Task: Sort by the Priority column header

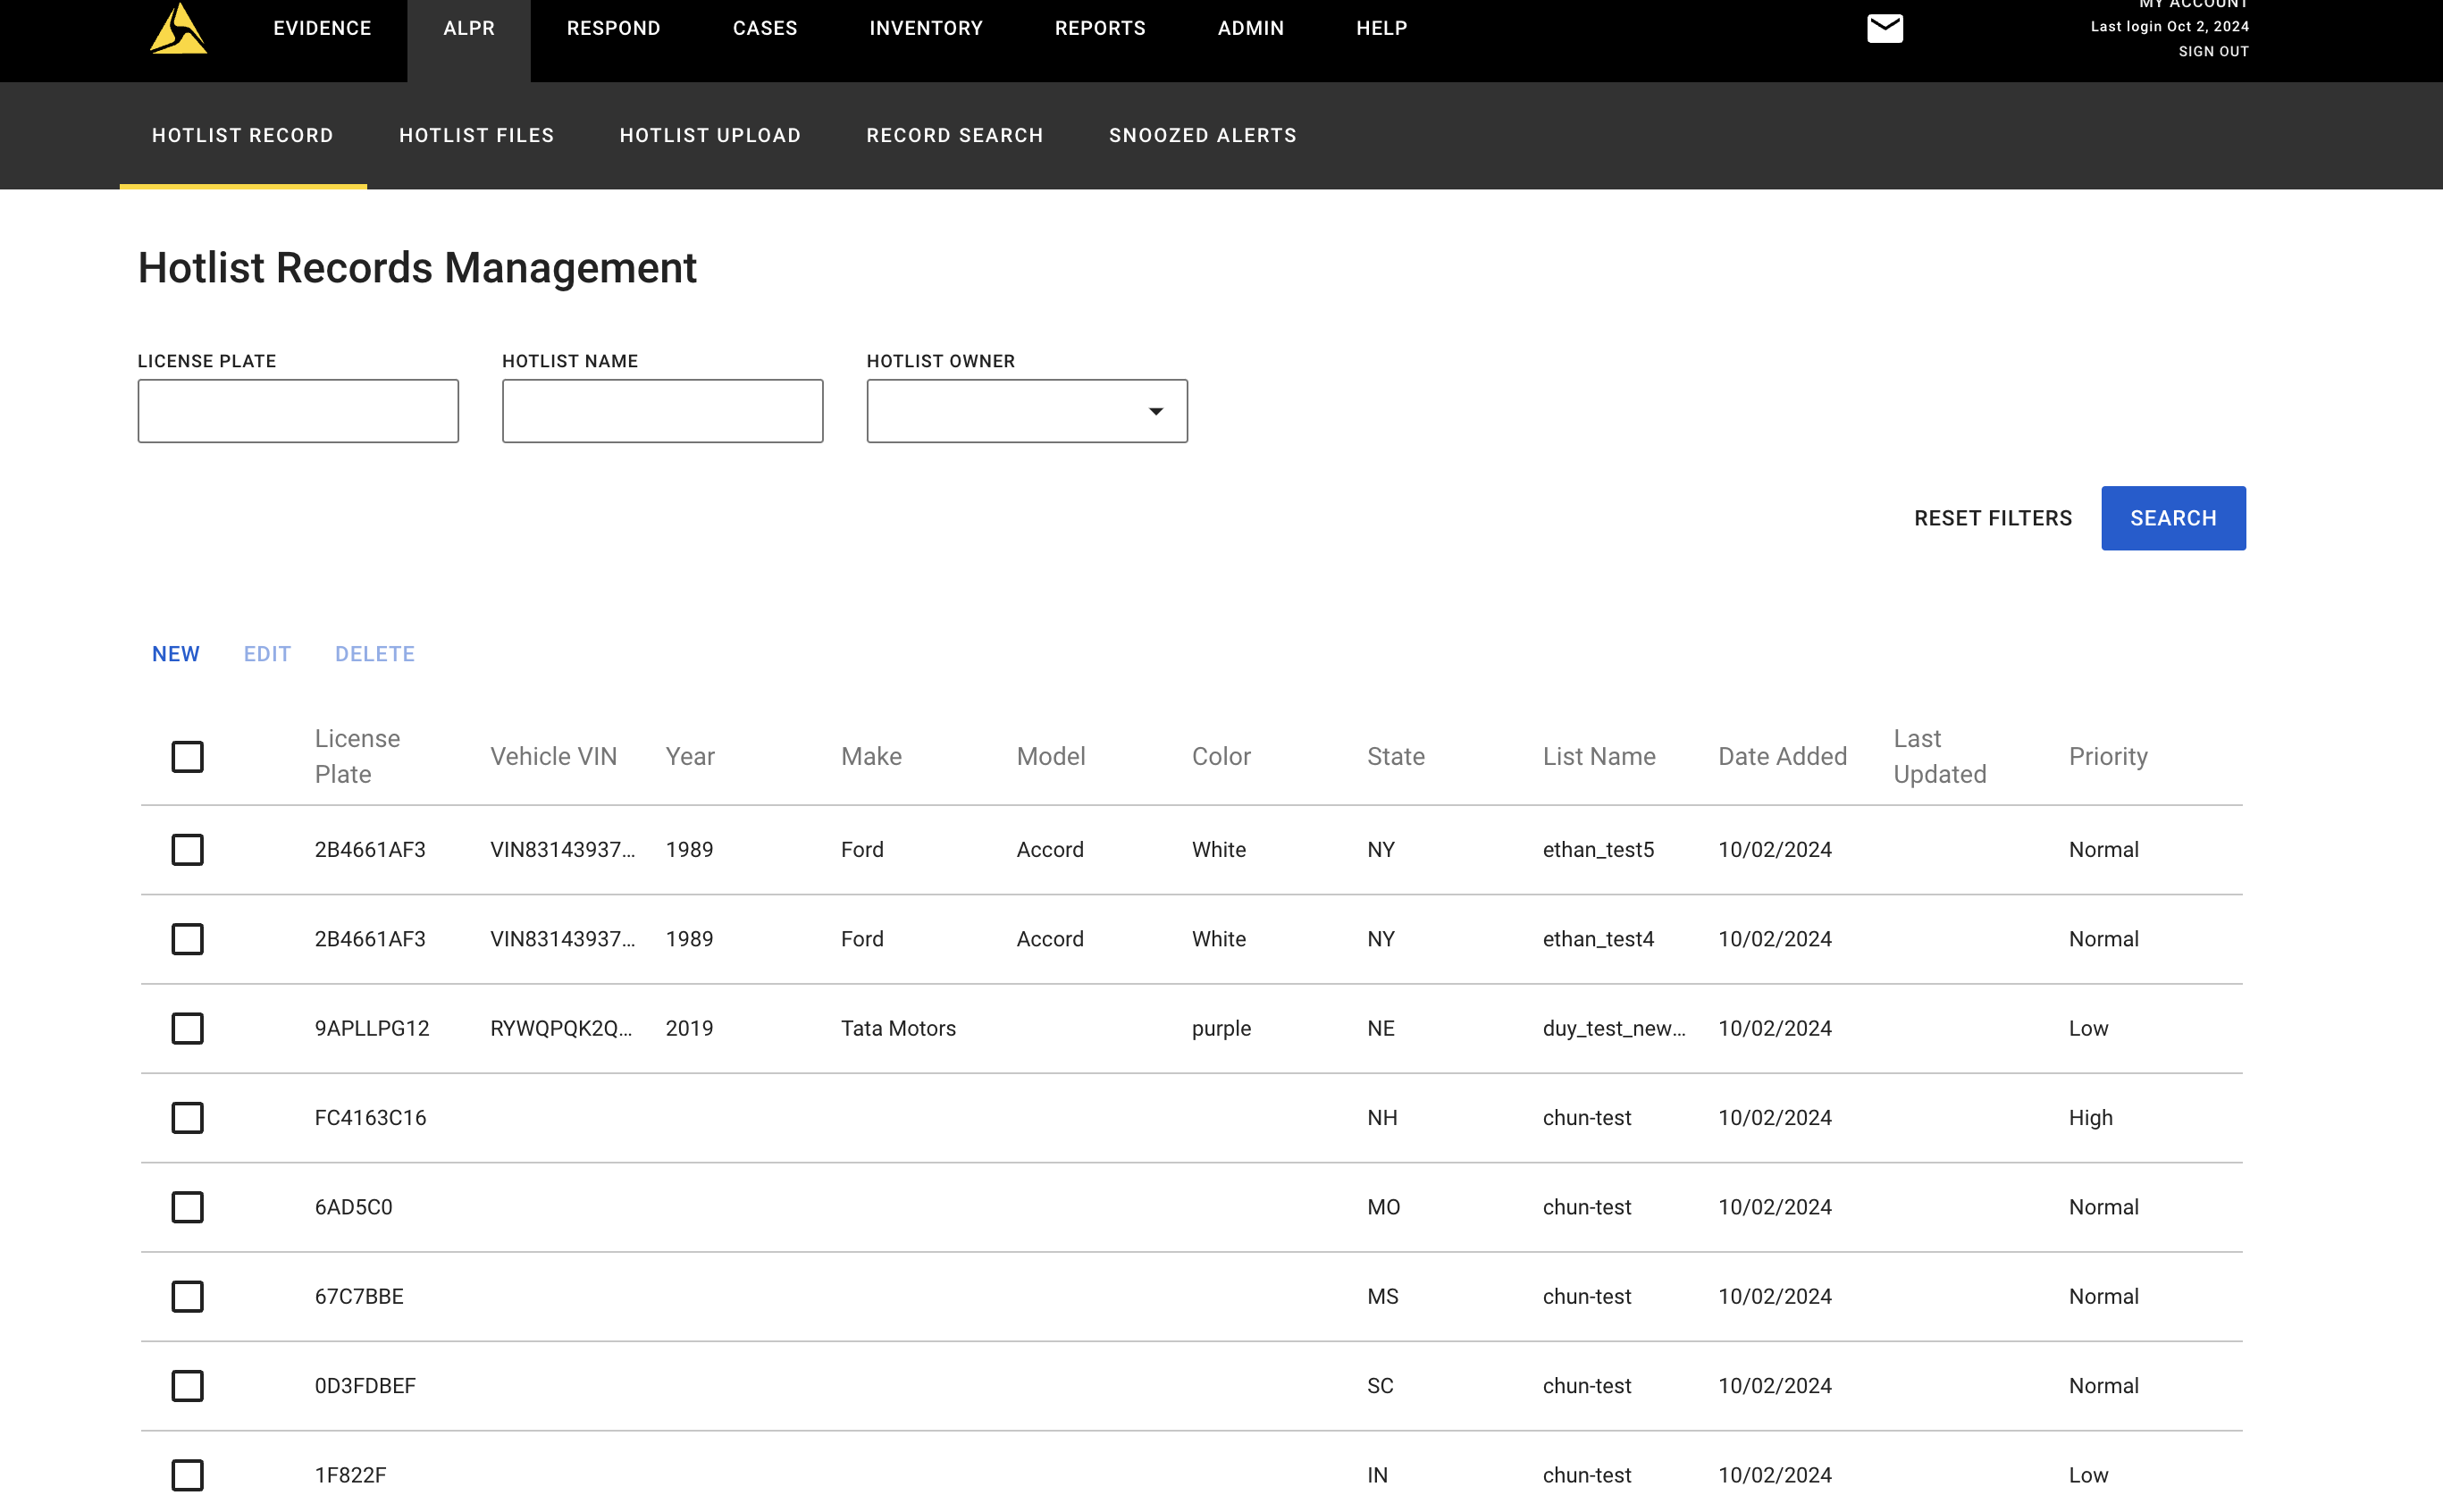Action: (x=2107, y=757)
